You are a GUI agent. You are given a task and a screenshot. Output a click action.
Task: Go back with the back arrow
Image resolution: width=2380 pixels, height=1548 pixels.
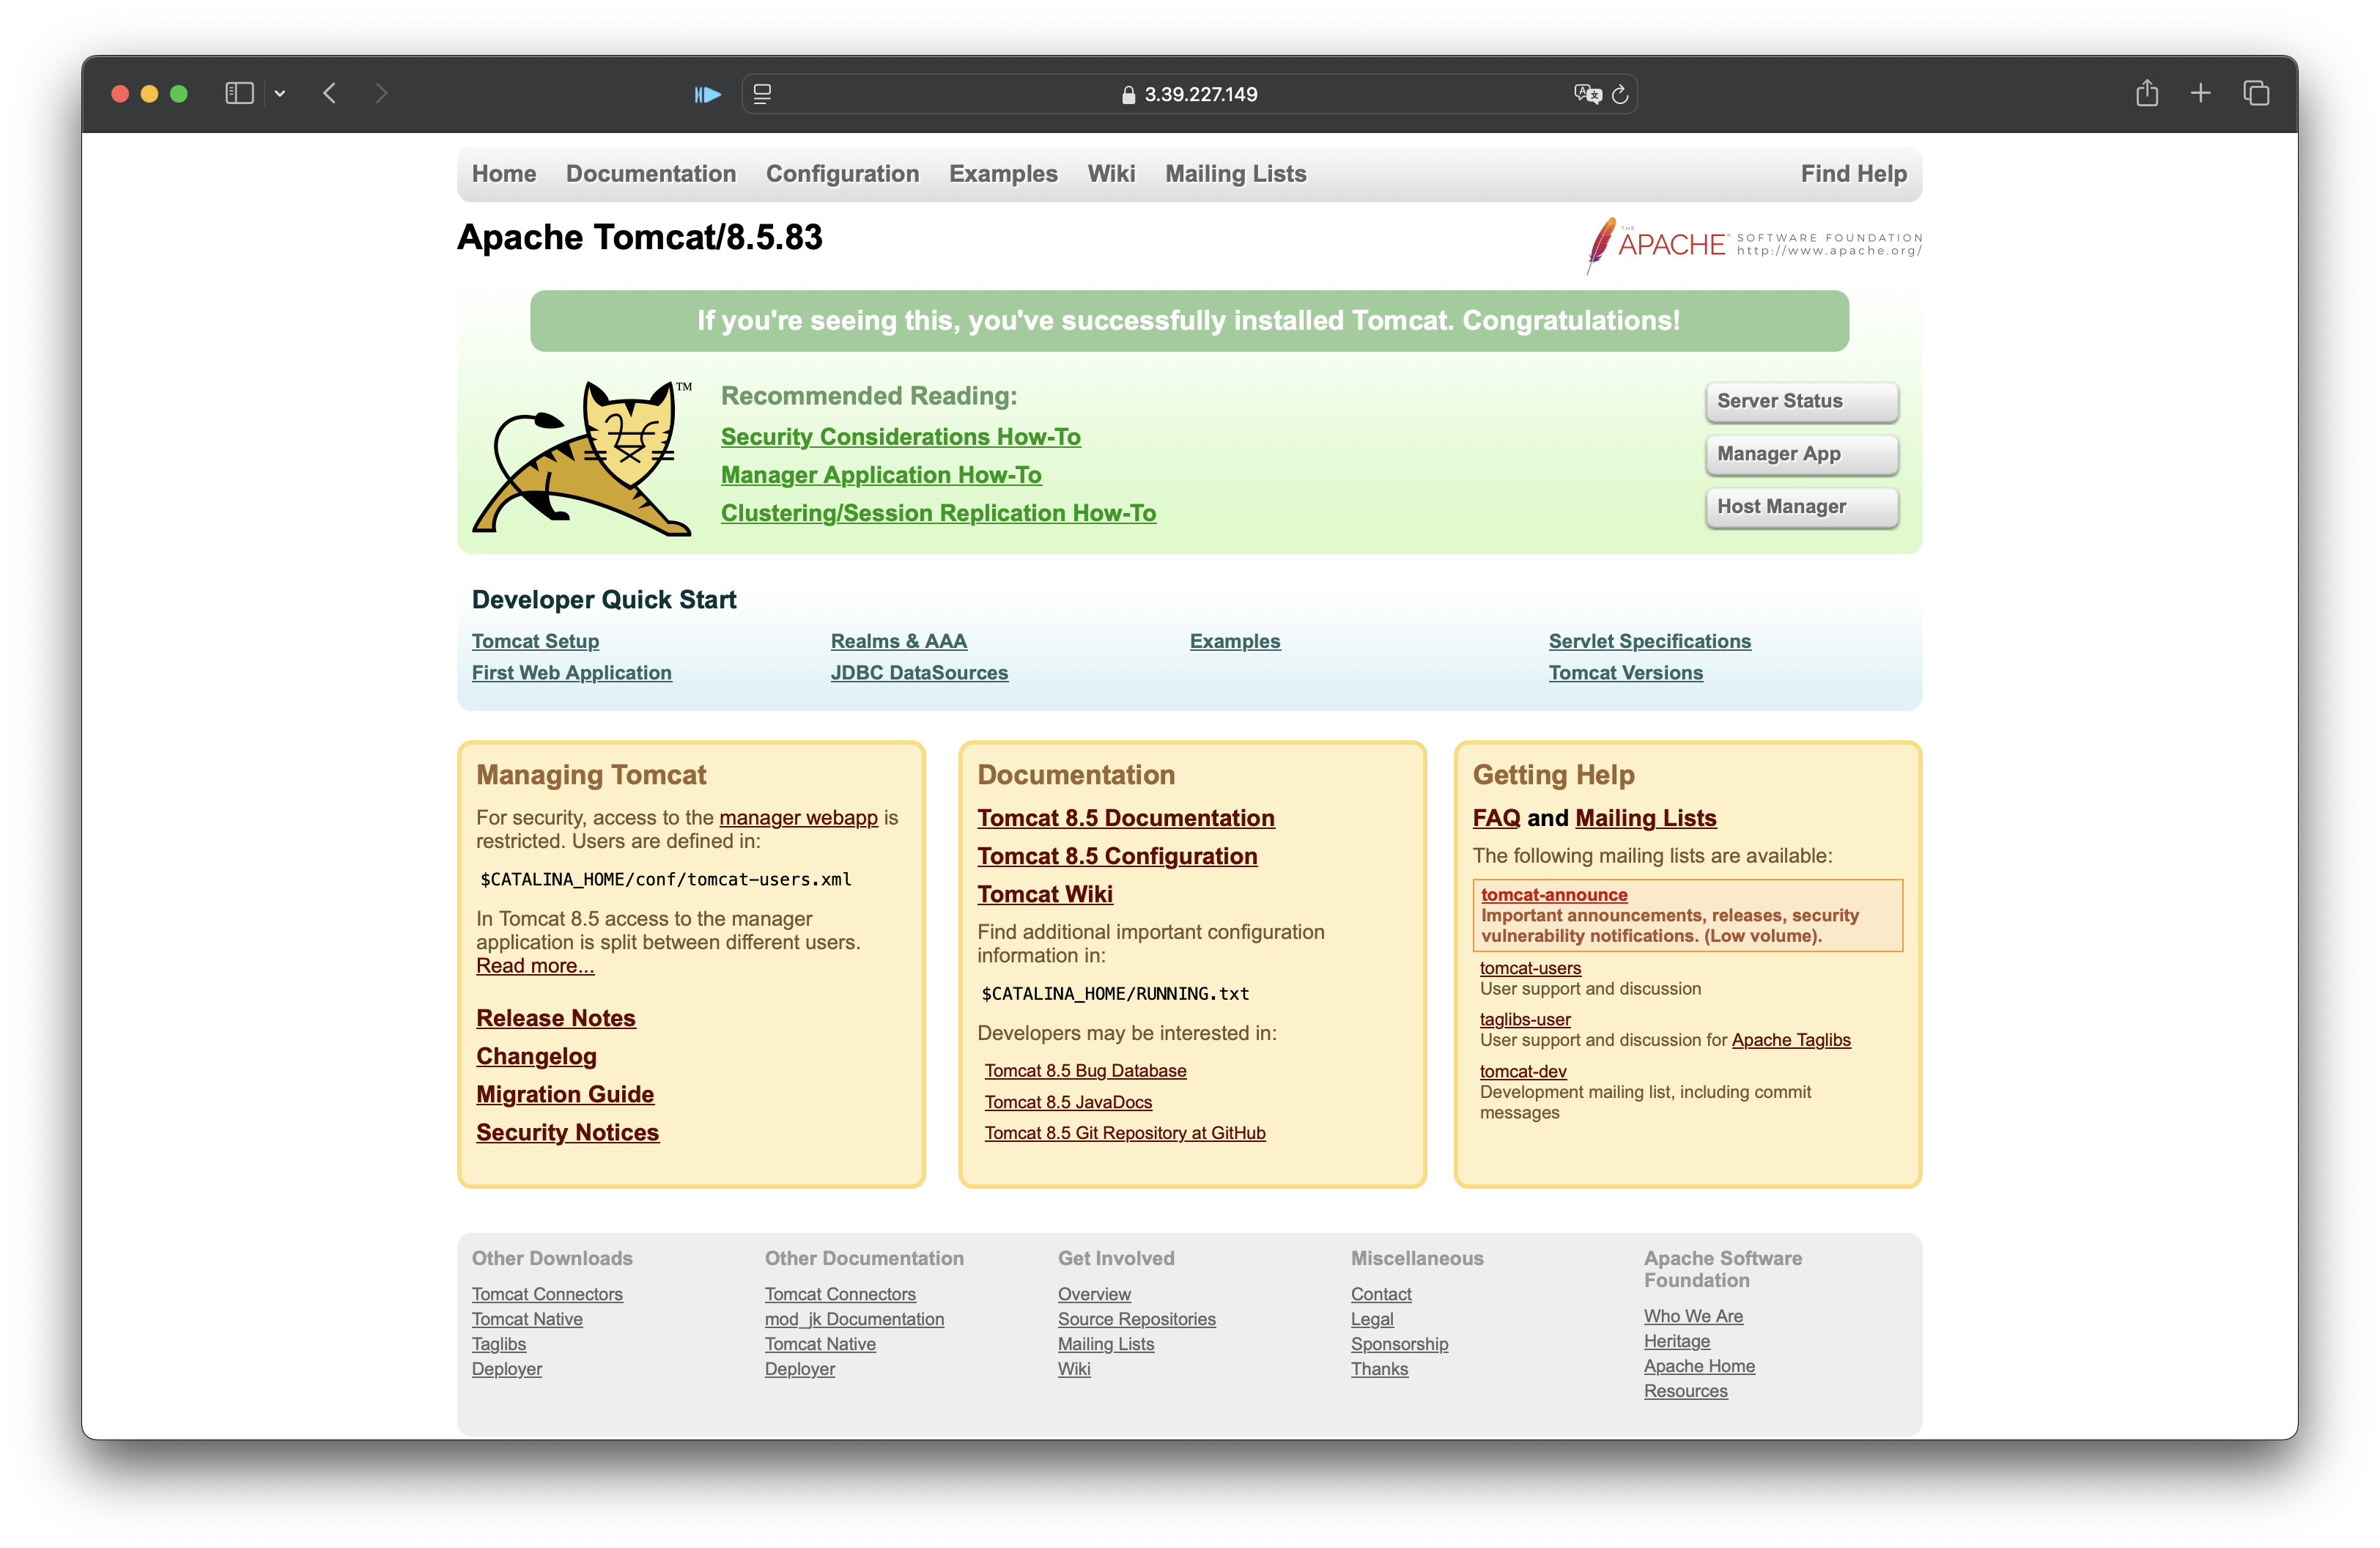pos(330,93)
